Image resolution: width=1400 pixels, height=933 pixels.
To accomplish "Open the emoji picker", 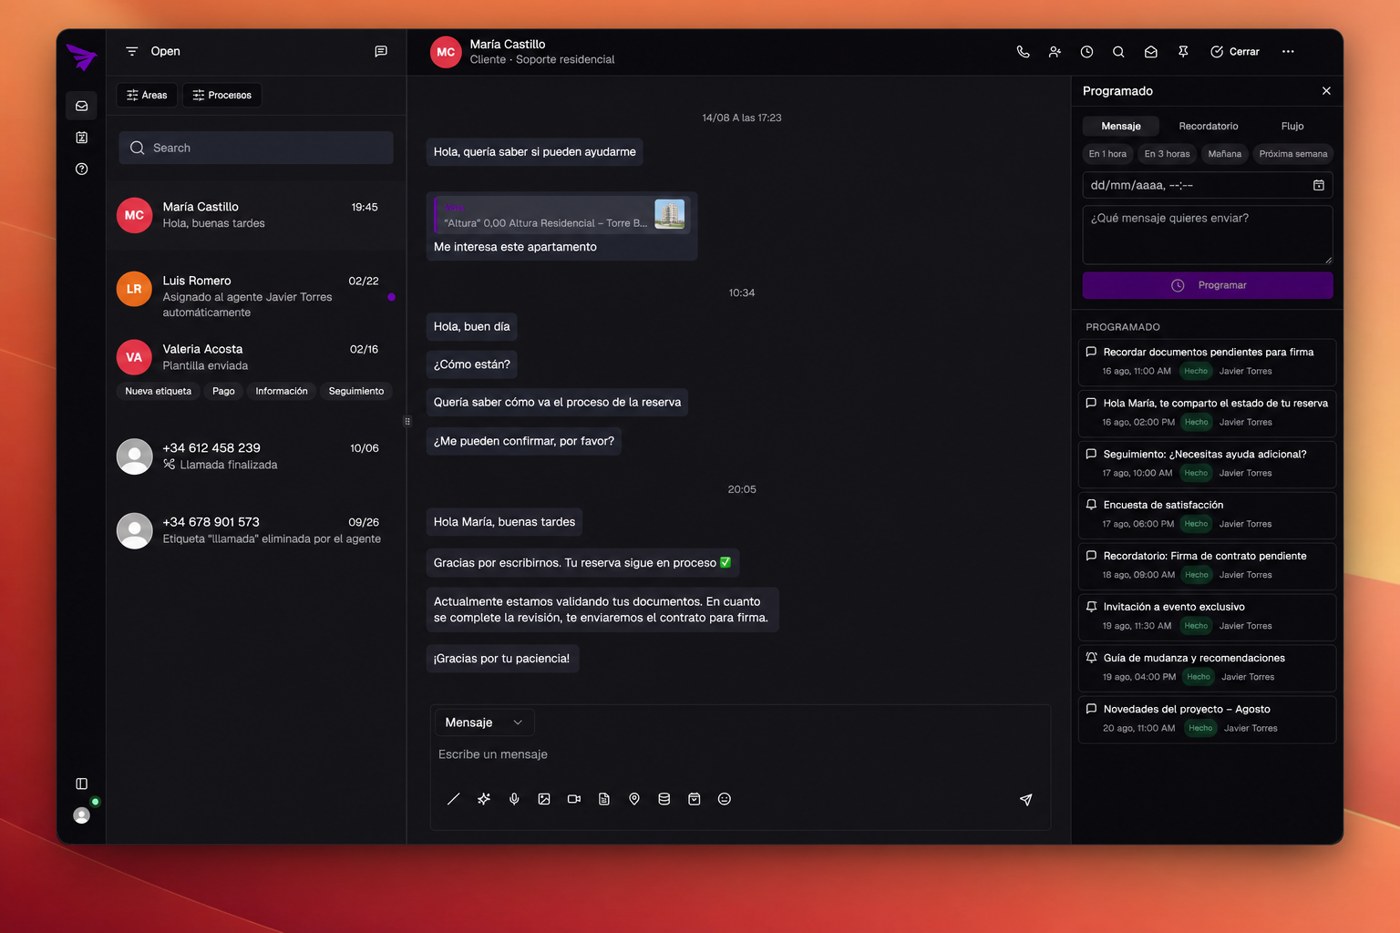I will point(724,799).
